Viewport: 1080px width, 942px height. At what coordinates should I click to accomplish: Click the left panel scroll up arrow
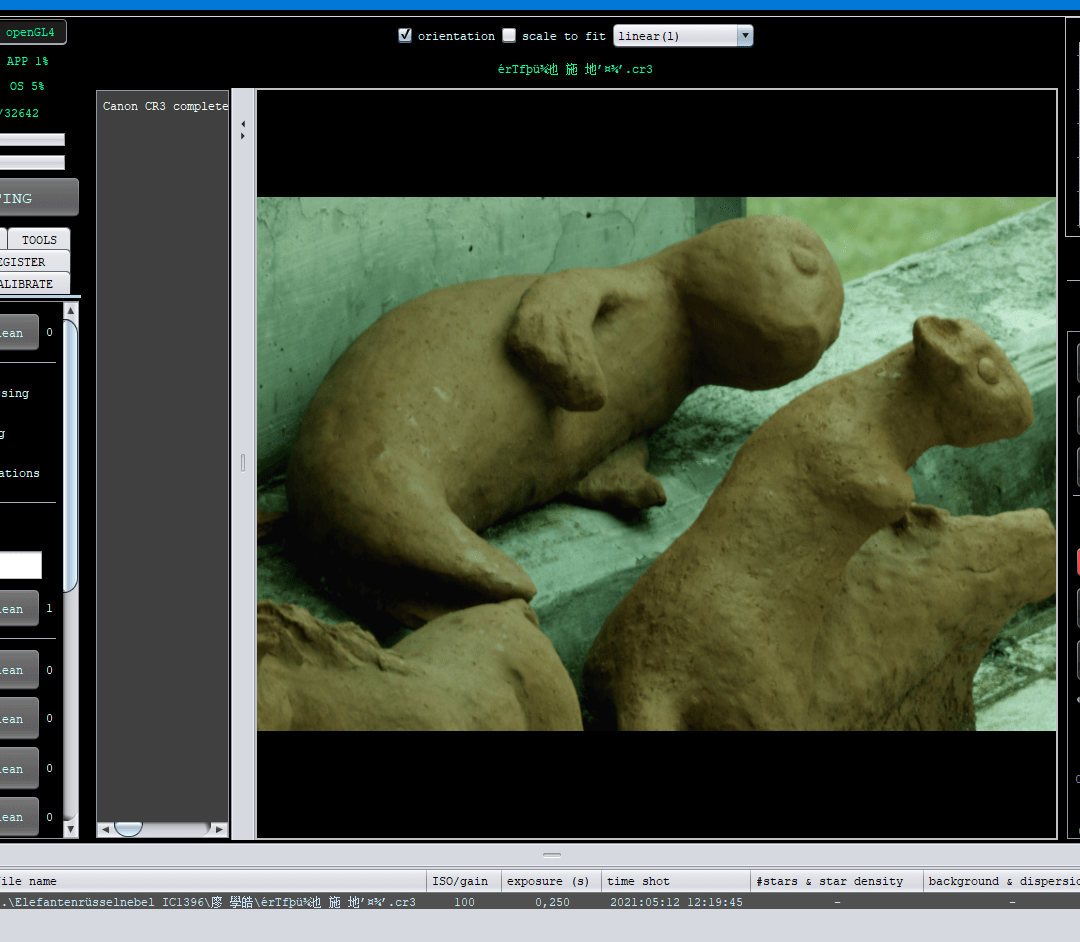coord(70,311)
